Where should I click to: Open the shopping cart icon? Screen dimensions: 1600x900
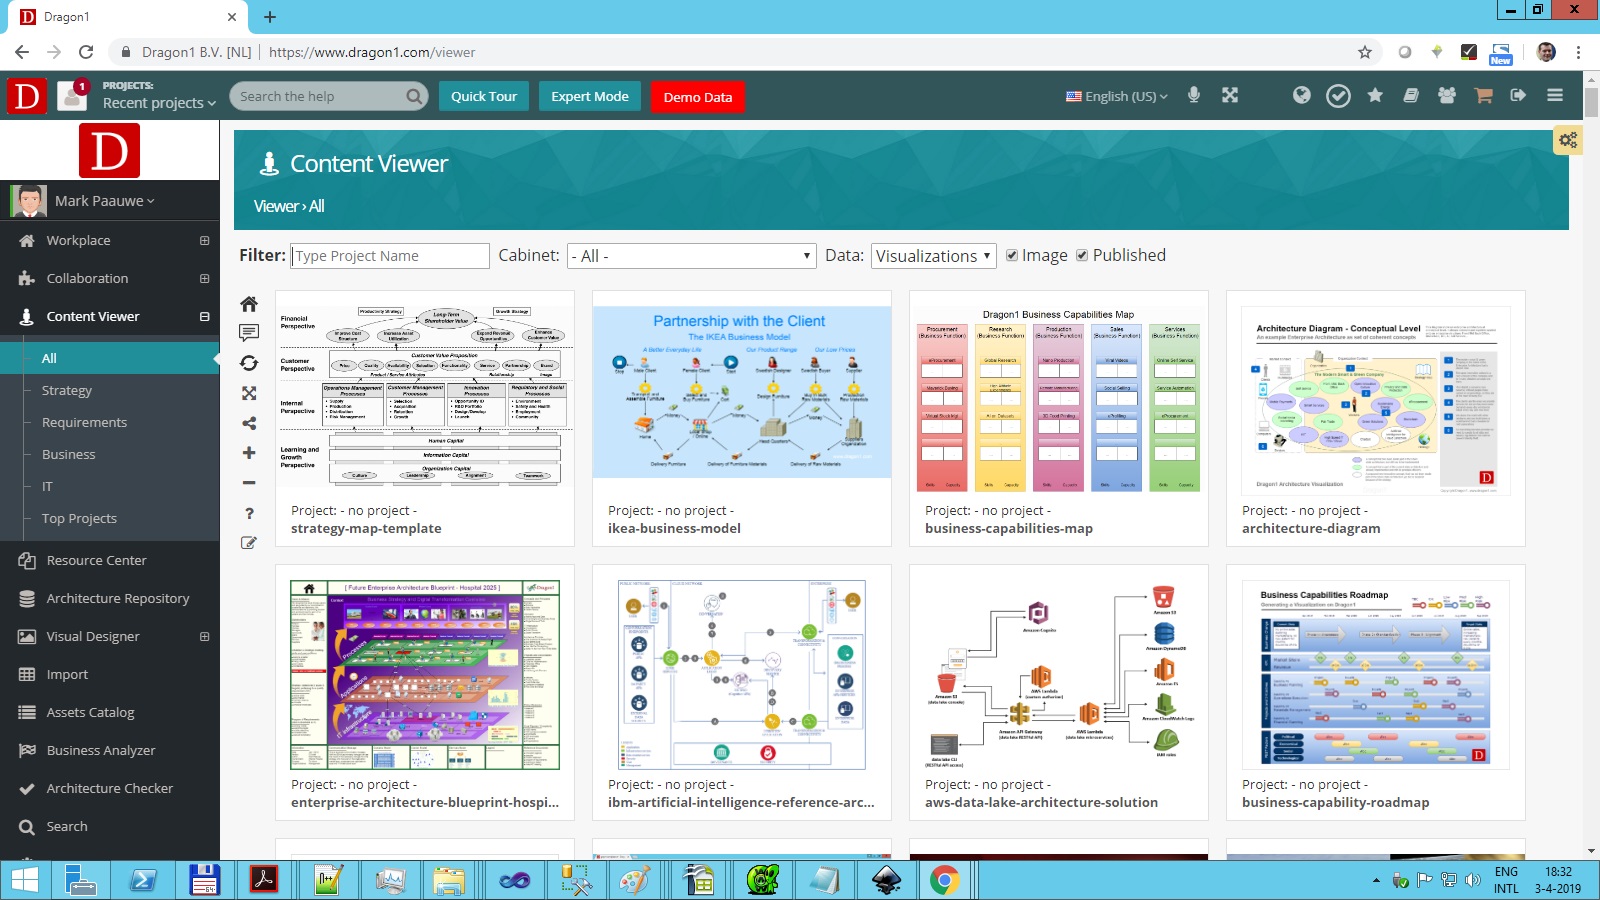pos(1483,95)
